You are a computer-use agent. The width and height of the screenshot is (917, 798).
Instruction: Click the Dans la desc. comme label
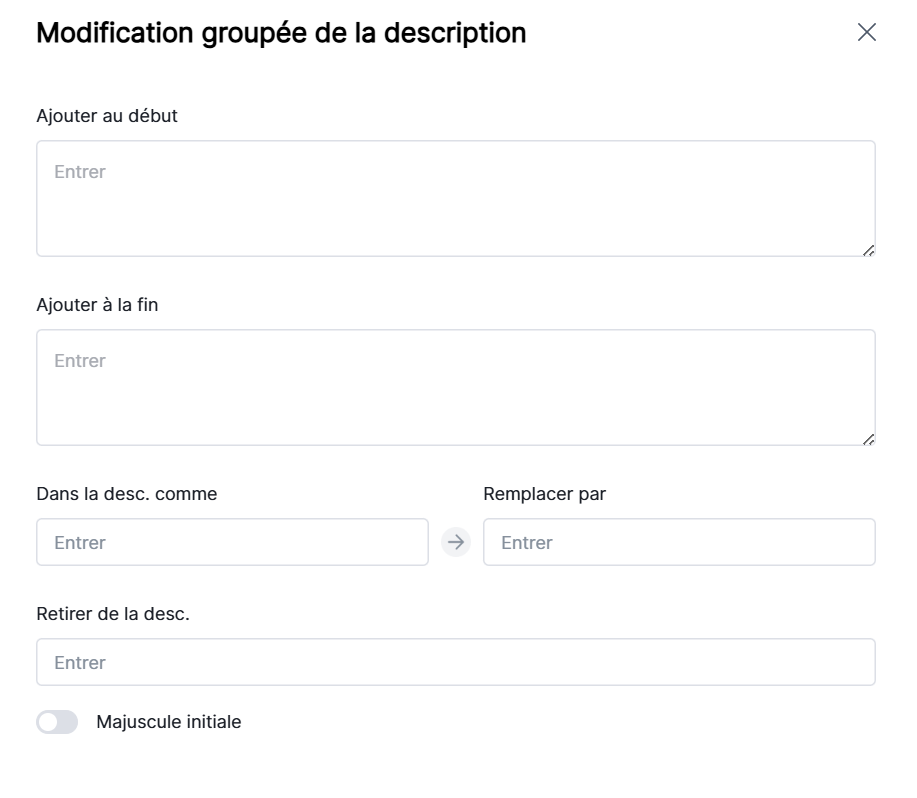click(126, 493)
